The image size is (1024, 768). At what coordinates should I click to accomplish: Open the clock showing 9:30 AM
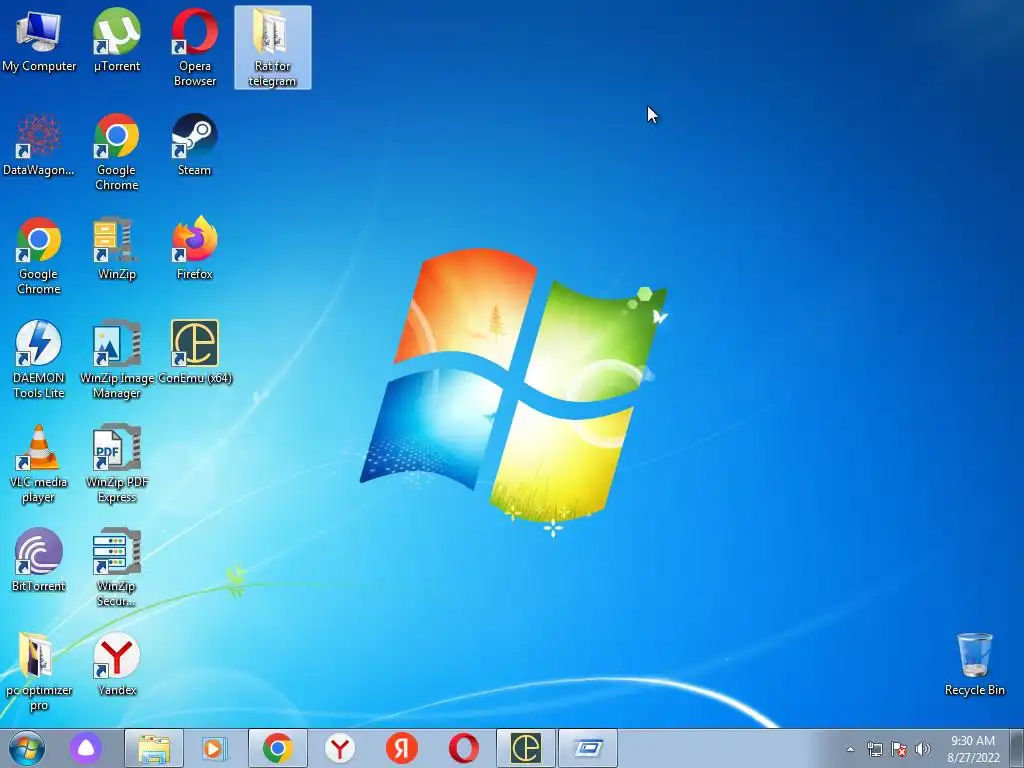tap(973, 749)
